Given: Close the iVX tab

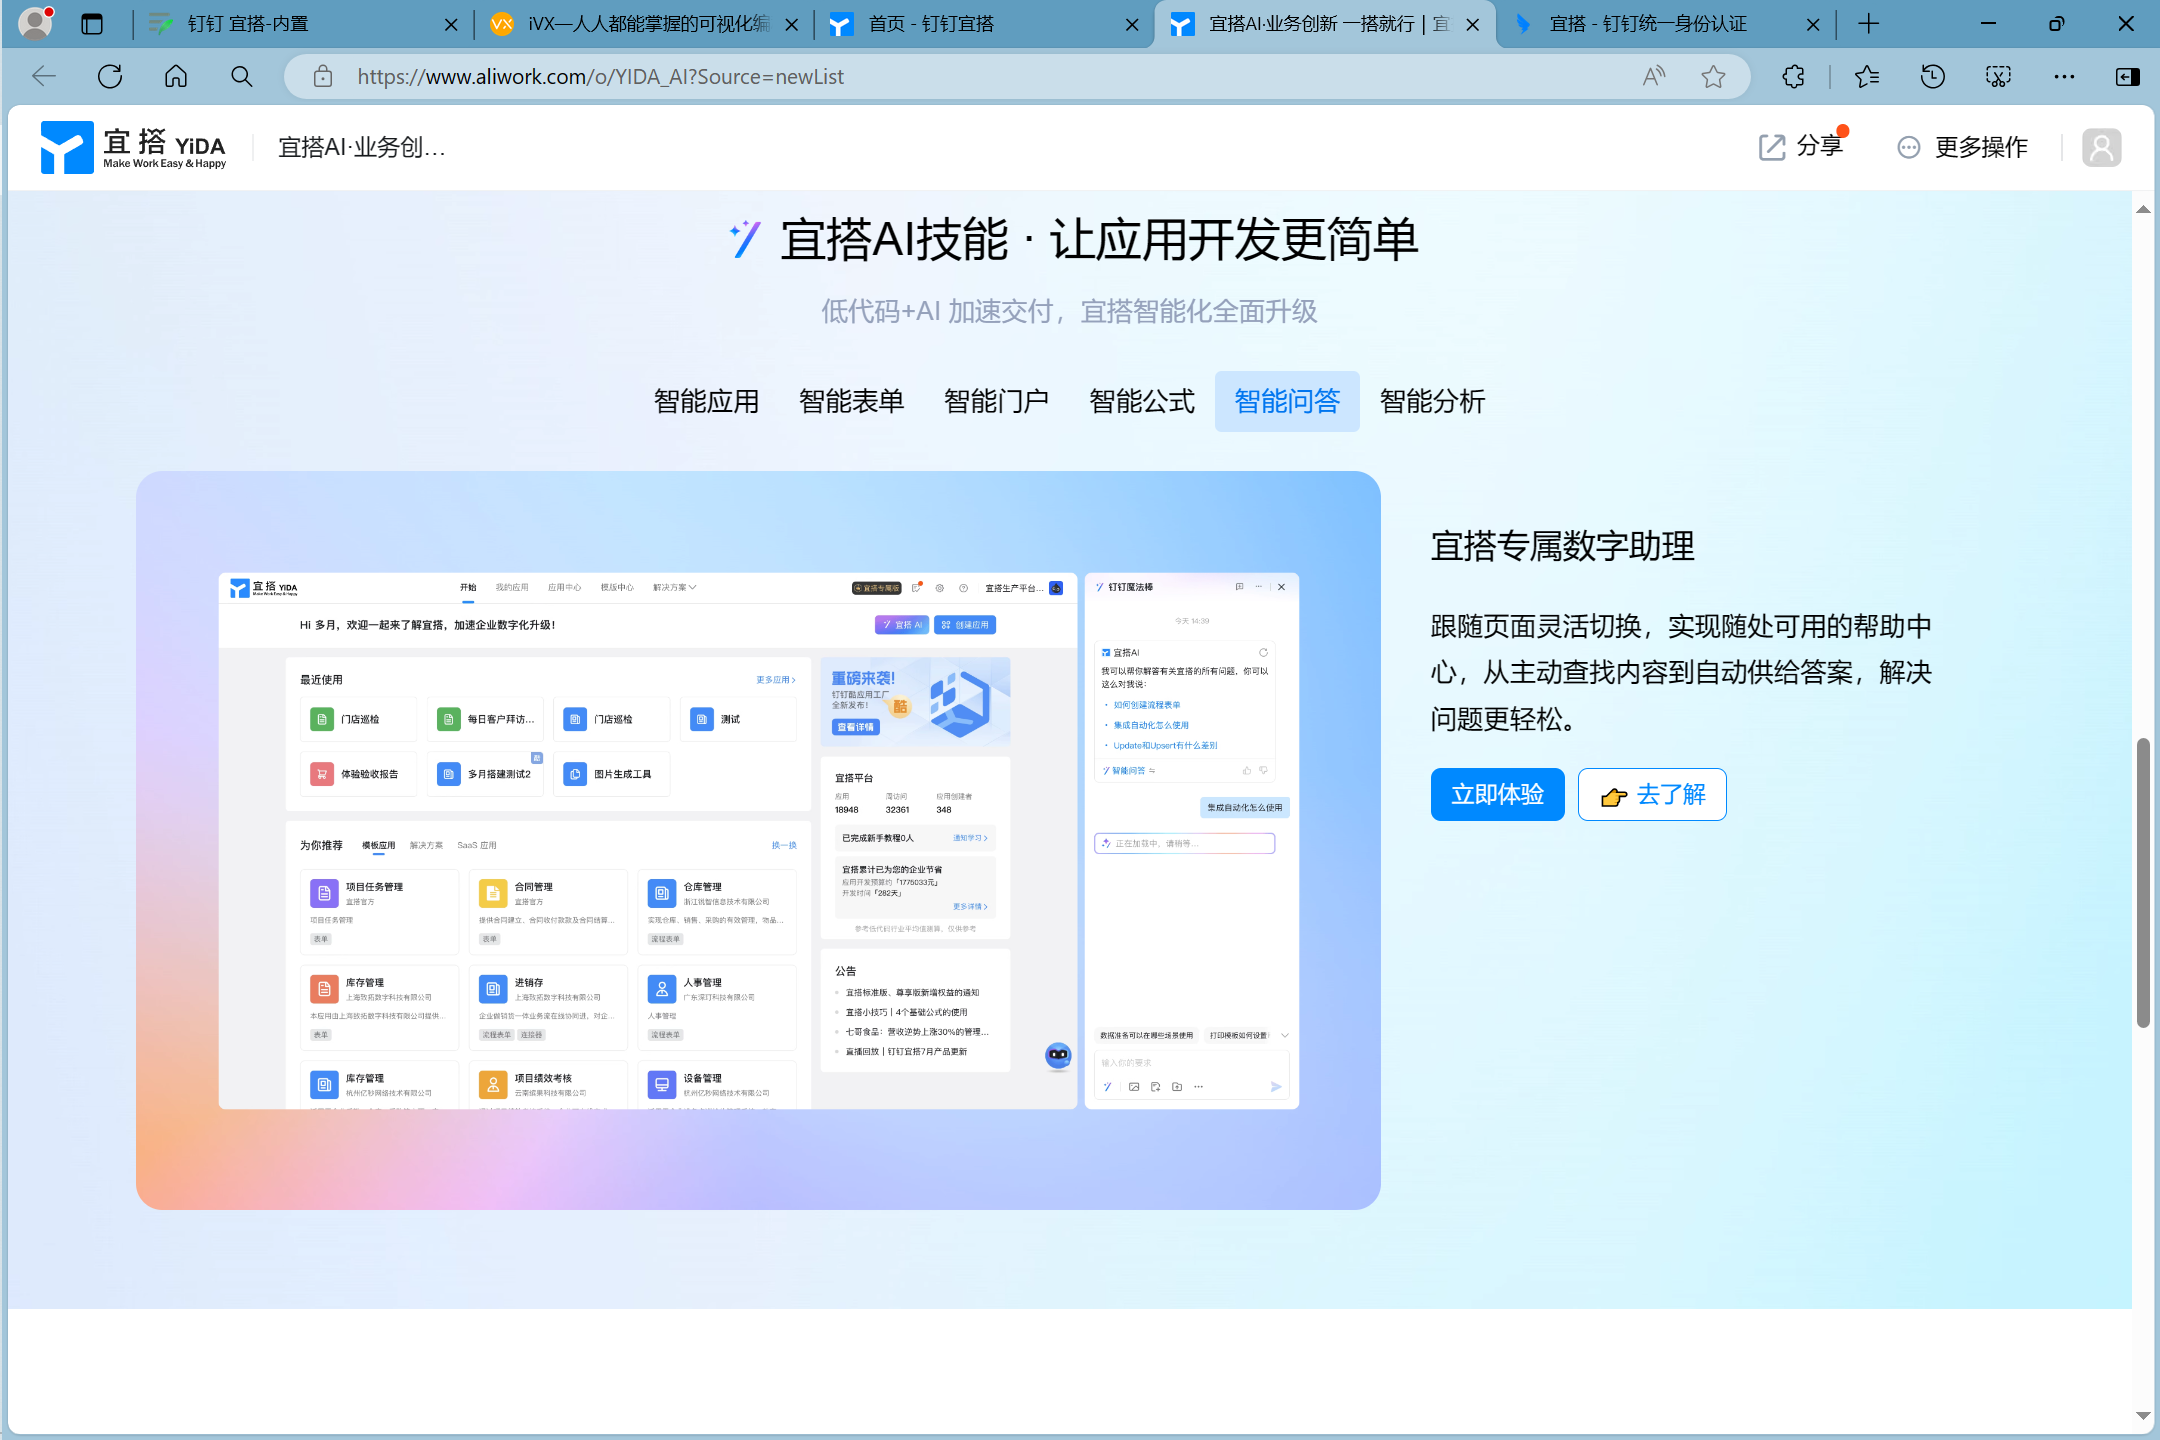Looking at the screenshot, I should 792,24.
